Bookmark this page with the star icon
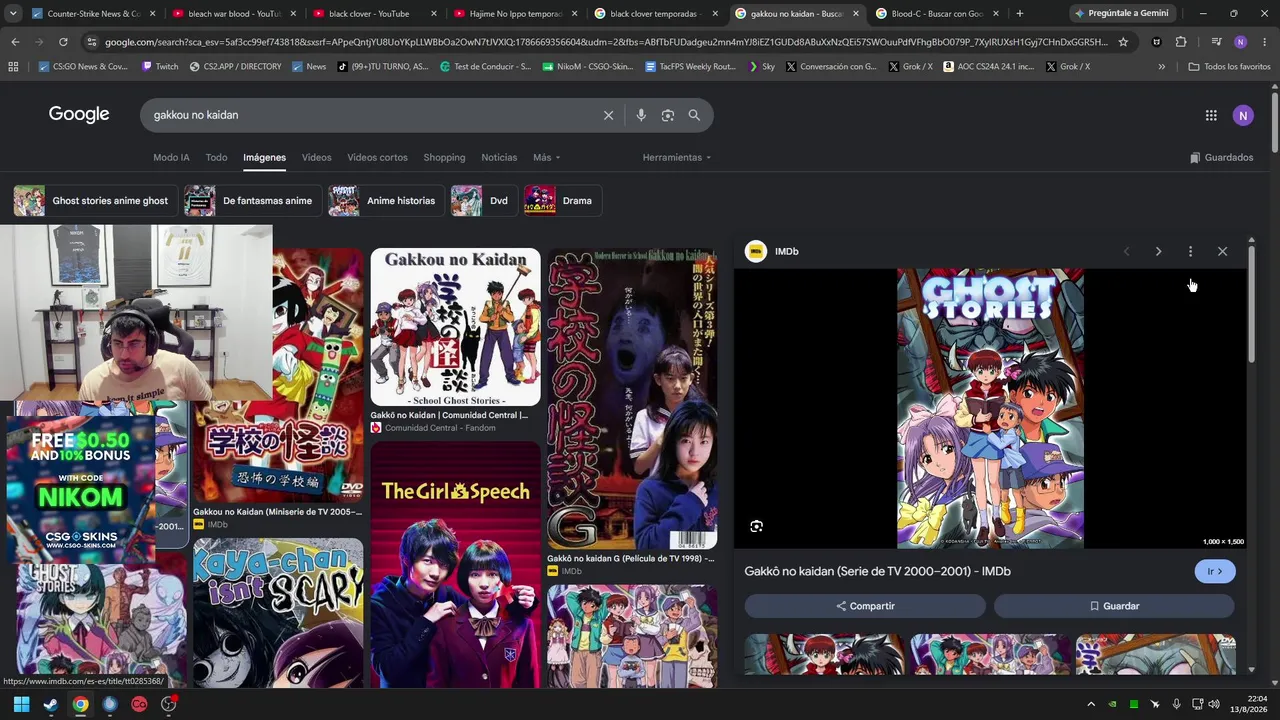Viewport: 1280px width, 720px height. click(x=1123, y=42)
